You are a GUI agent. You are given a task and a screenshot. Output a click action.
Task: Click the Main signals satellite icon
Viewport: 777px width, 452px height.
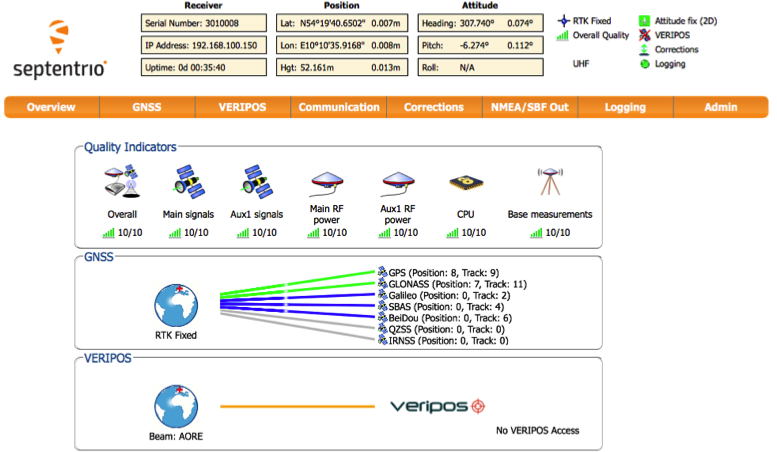click(x=189, y=183)
